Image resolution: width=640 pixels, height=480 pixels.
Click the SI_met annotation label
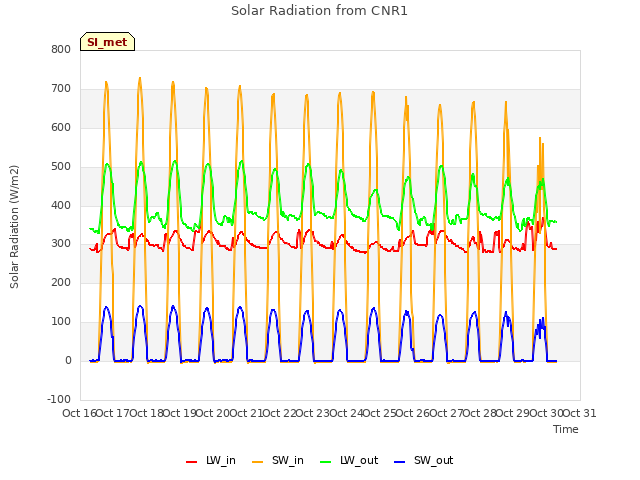coord(107,42)
